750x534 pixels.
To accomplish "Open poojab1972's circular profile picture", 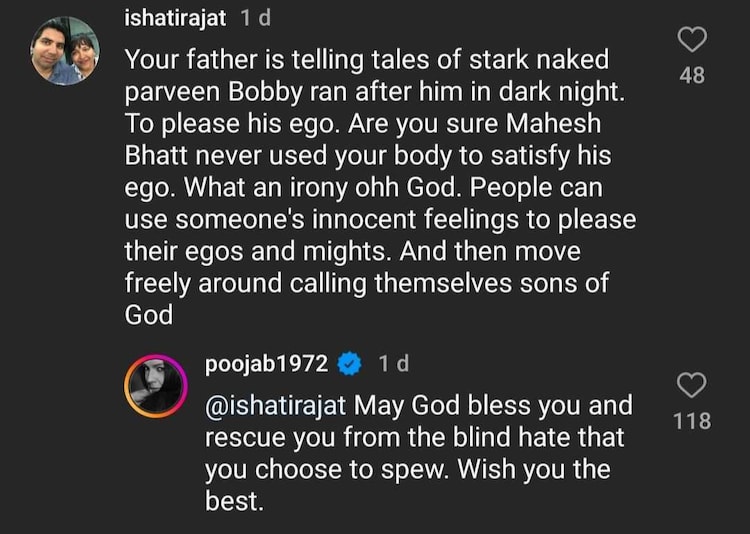I will click(x=157, y=386).
